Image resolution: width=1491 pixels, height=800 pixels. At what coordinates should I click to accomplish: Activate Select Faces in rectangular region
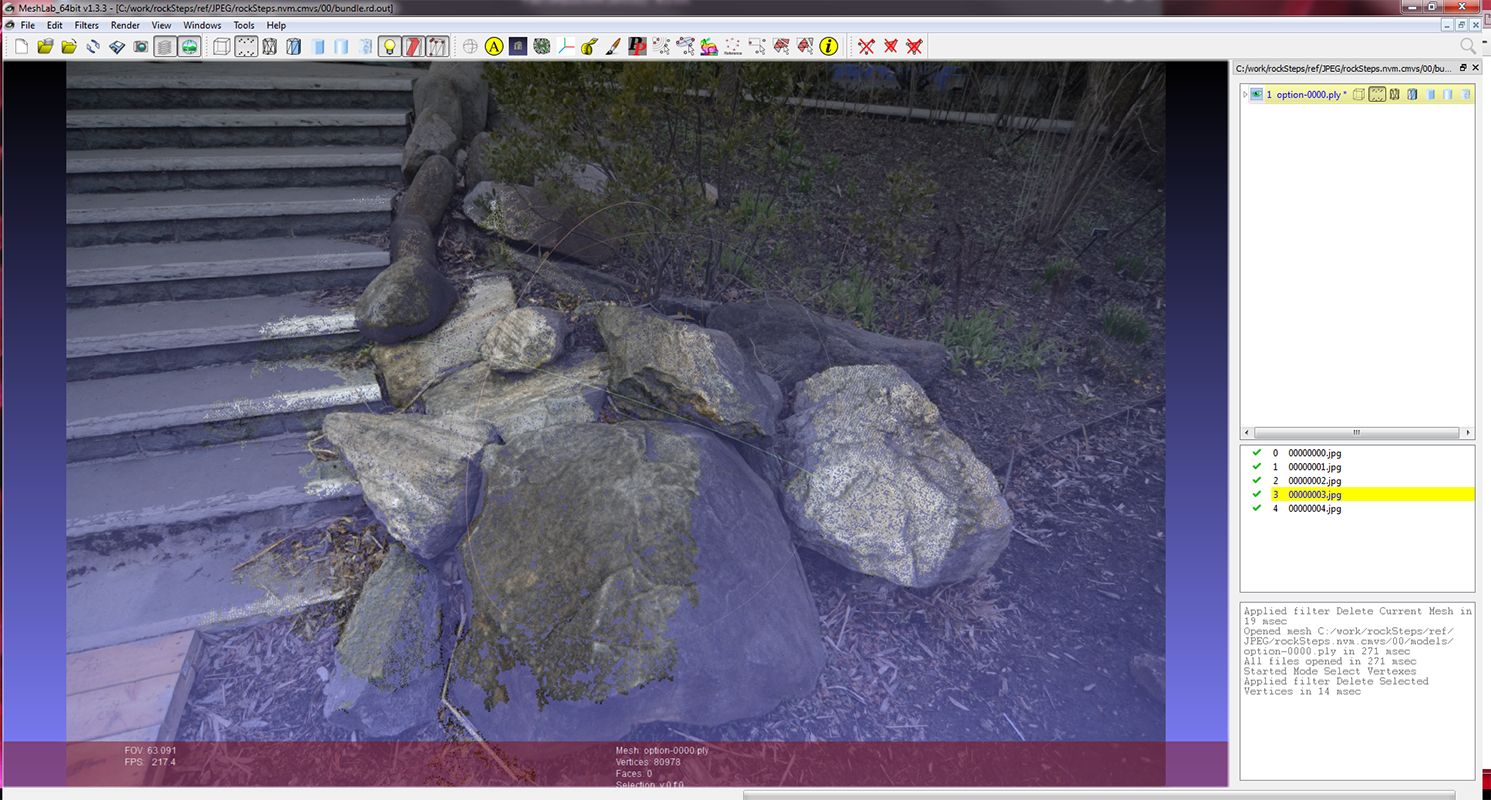[781, 46]
